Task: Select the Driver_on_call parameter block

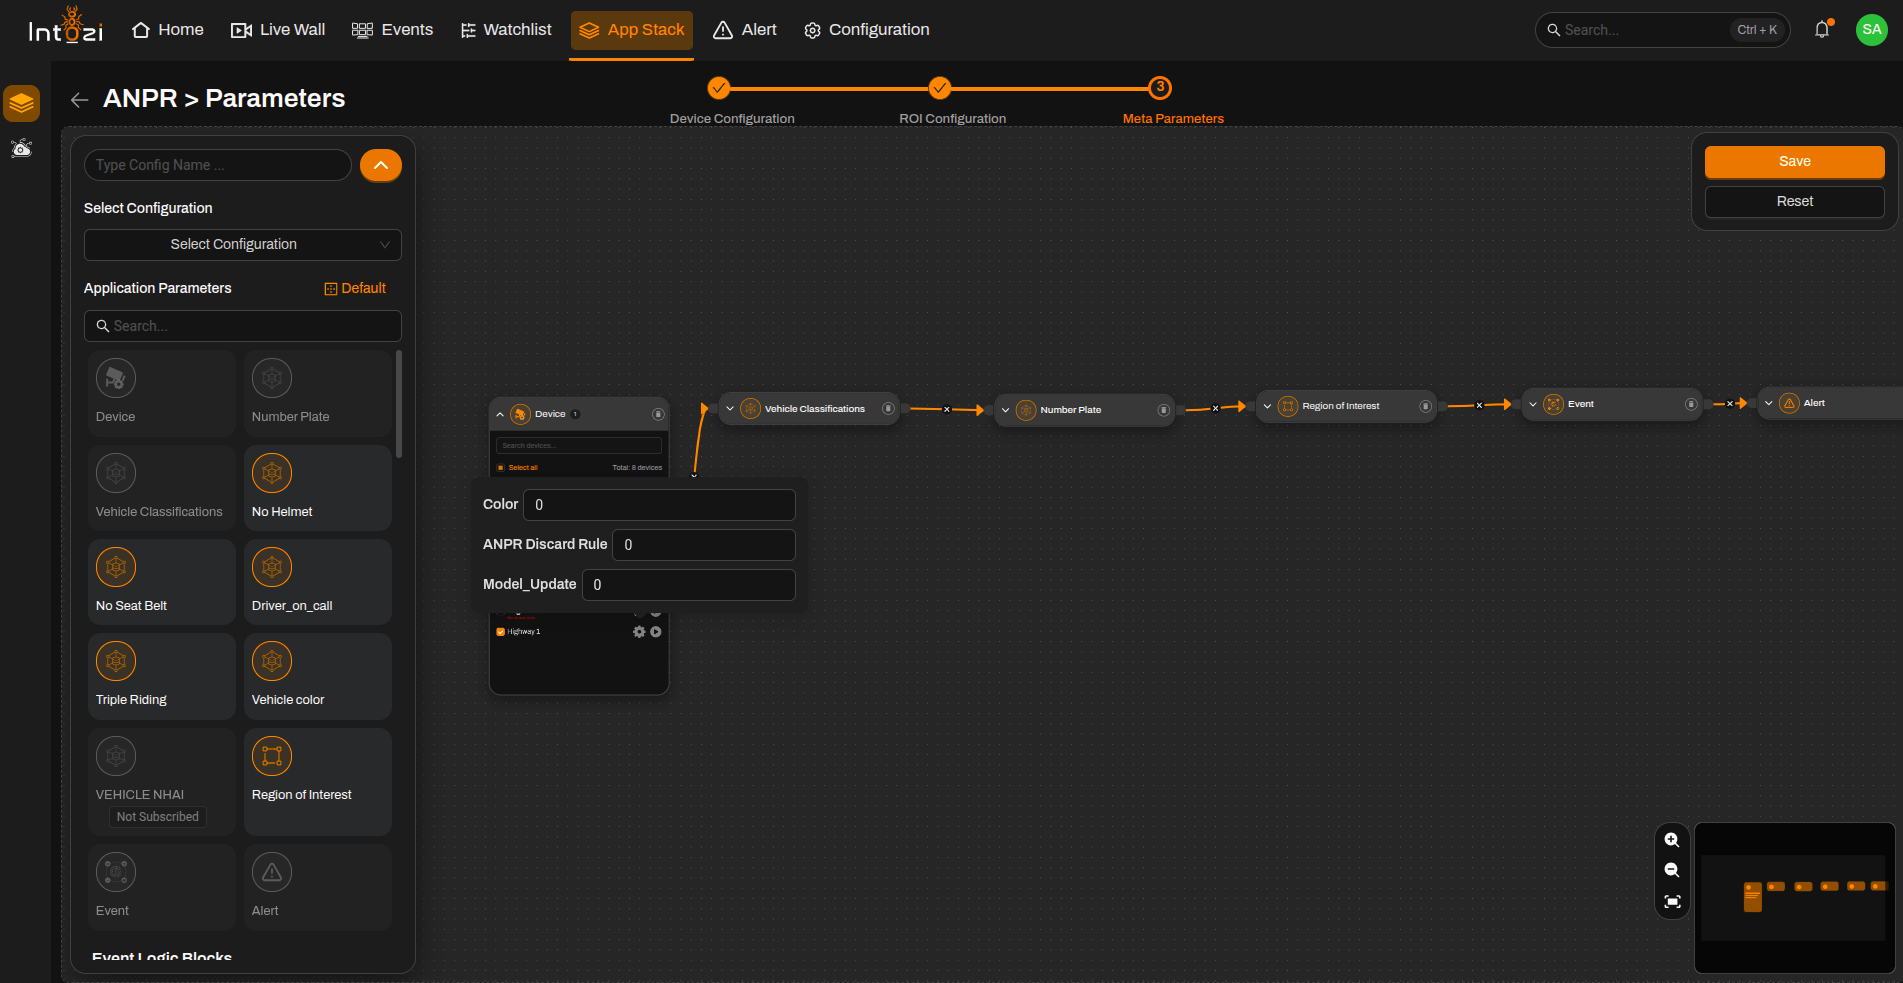Action: 318,582
